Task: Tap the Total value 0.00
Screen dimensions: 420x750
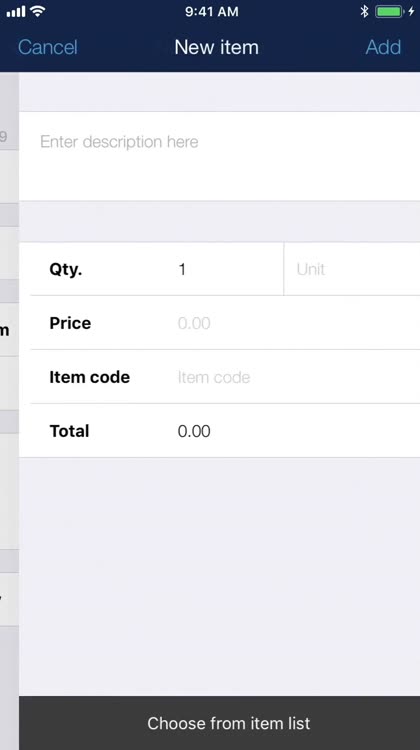Action: pyautogui.click(x=194, y=431)
